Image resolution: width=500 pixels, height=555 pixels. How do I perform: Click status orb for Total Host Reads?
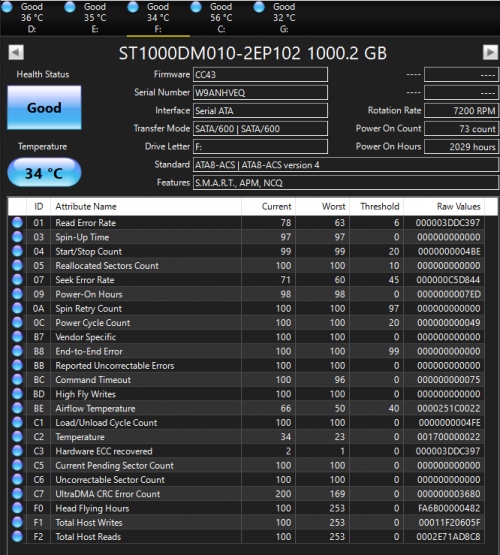17,537
